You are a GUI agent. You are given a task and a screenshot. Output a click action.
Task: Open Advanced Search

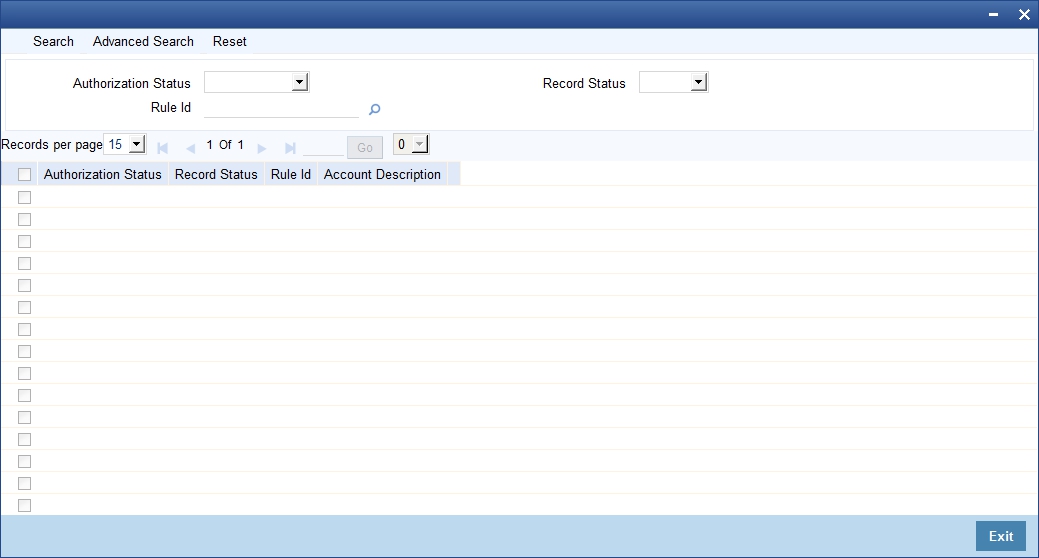click(143, 41)
